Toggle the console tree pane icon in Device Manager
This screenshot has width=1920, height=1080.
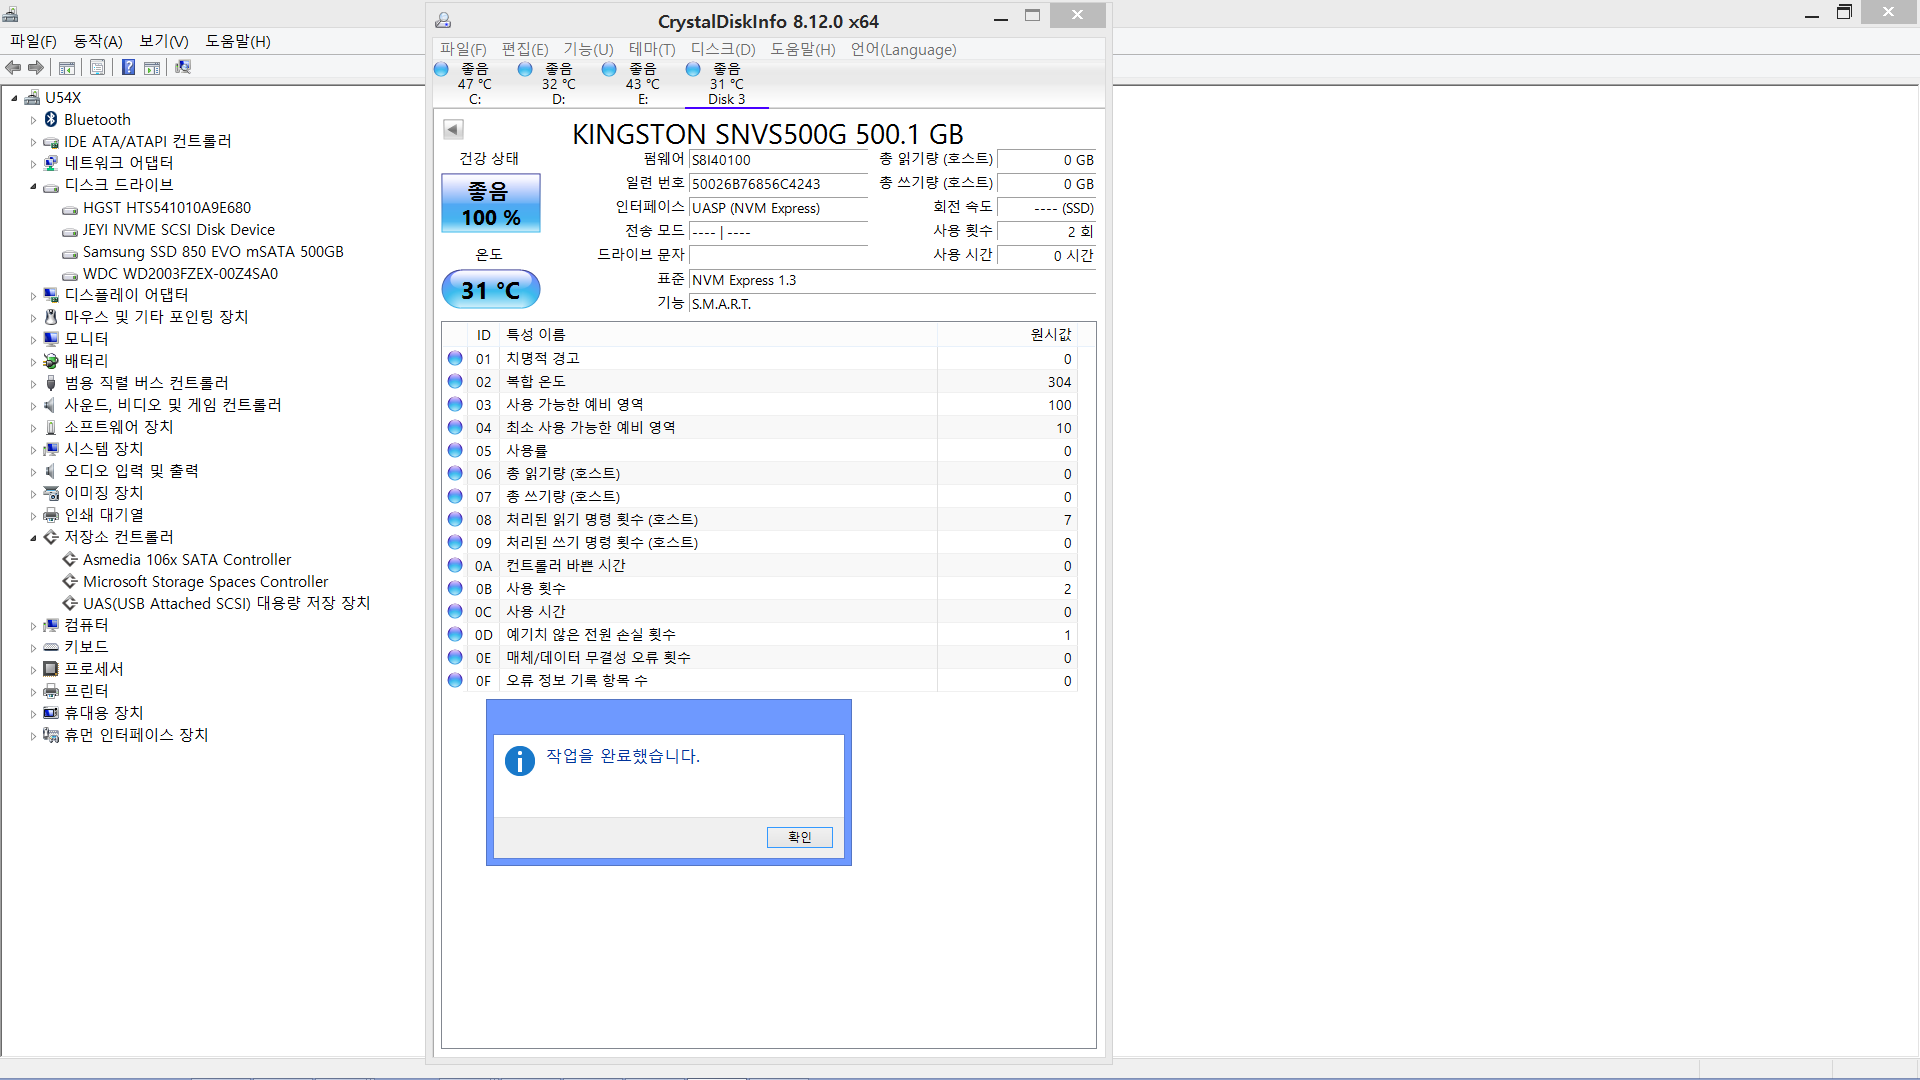click(67, 67)
